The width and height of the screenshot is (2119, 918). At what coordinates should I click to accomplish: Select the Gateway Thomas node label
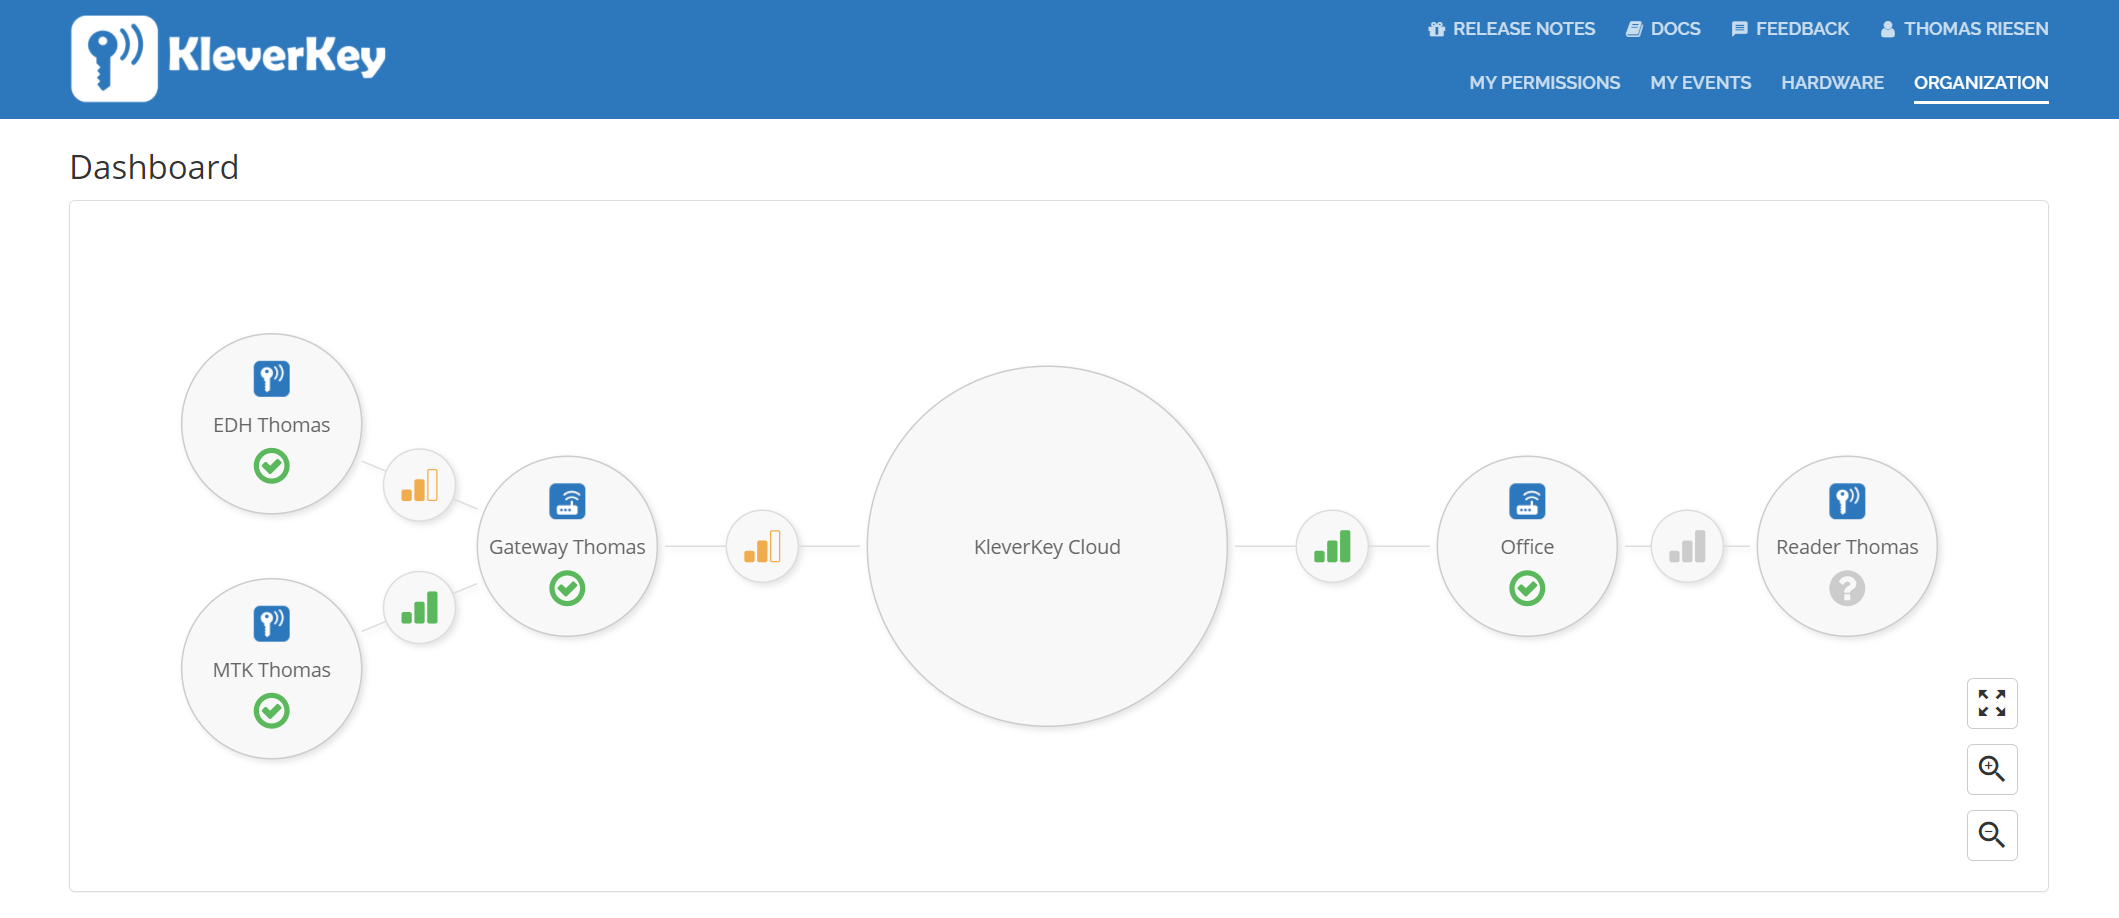point(567,547)
